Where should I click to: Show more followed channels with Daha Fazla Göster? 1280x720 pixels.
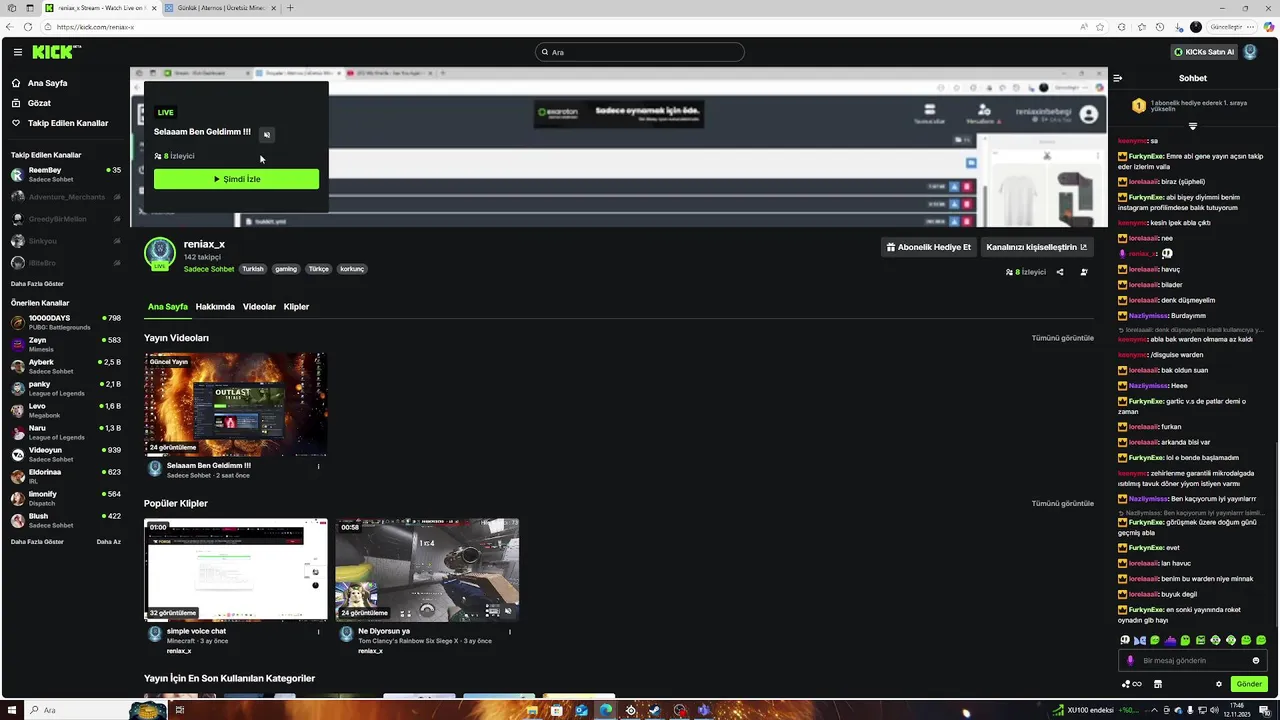[37, 284]
